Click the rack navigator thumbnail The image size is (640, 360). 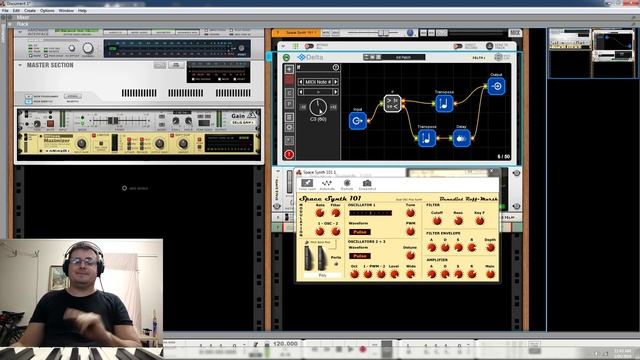tap(592, 53)
